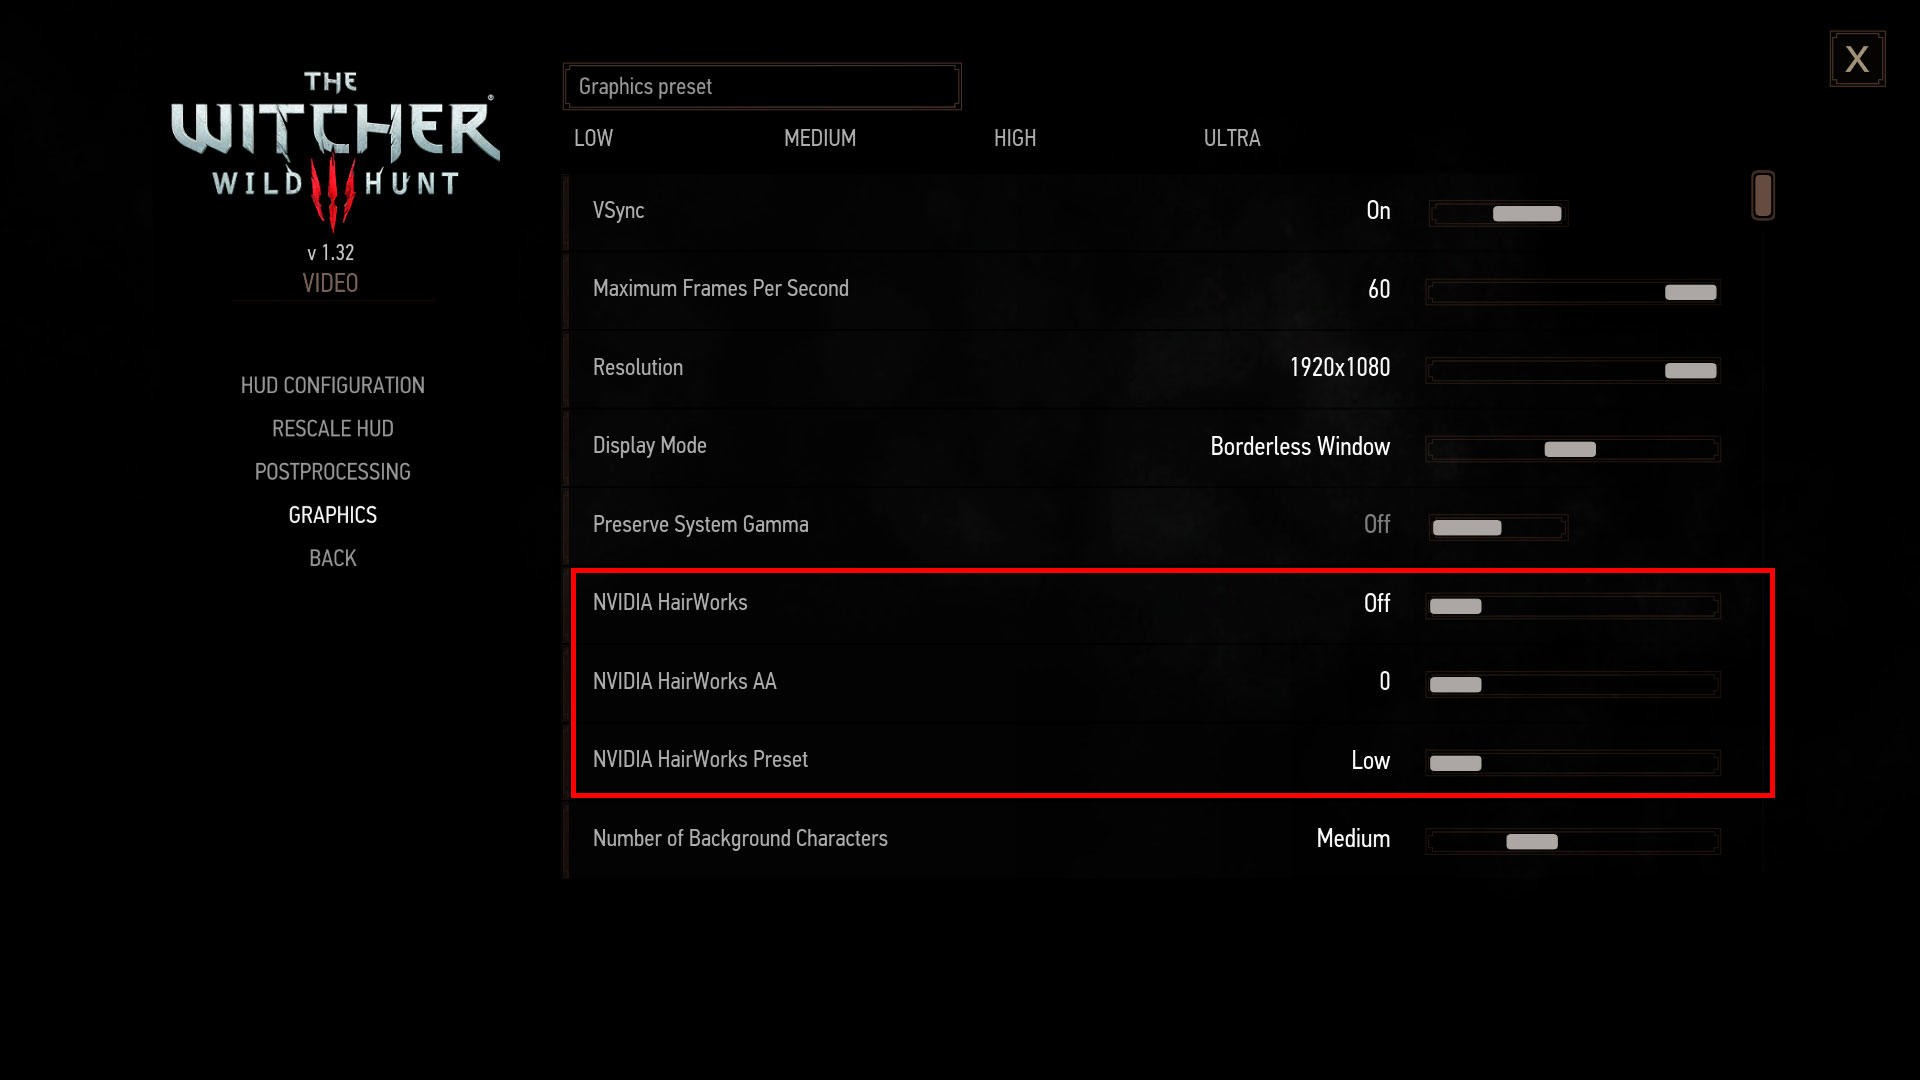Click the Witcher 3 version label
This screenshot has width=1920, height=1080.
(x=332, y=252)
